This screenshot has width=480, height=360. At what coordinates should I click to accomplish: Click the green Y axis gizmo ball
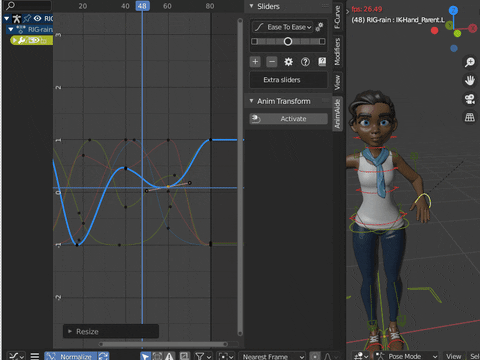coord(450,25)
